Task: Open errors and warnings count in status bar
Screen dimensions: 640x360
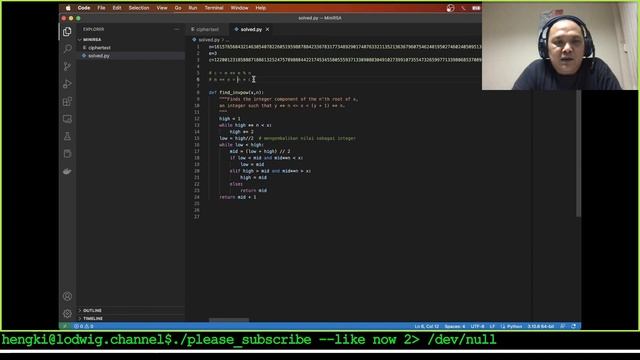Action: 84,326
